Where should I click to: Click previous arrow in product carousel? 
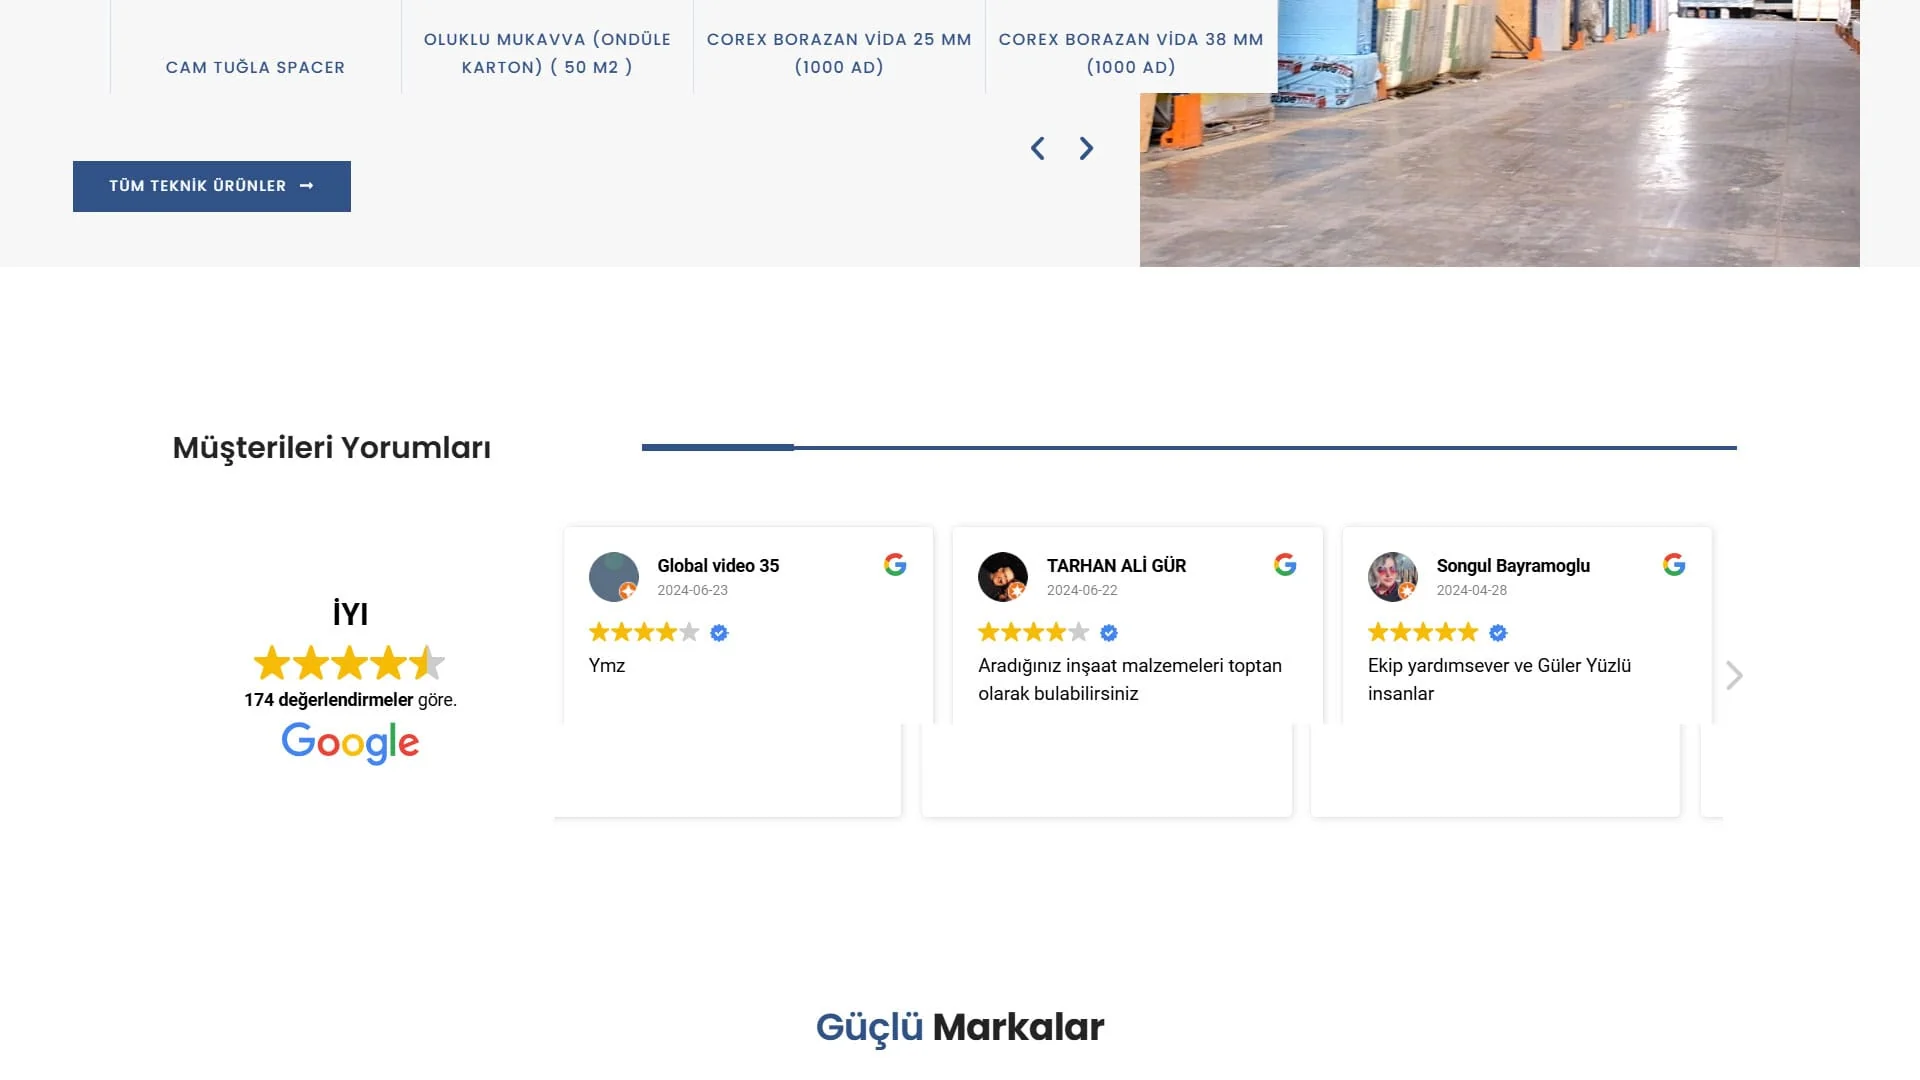[x=1038, y=149]
